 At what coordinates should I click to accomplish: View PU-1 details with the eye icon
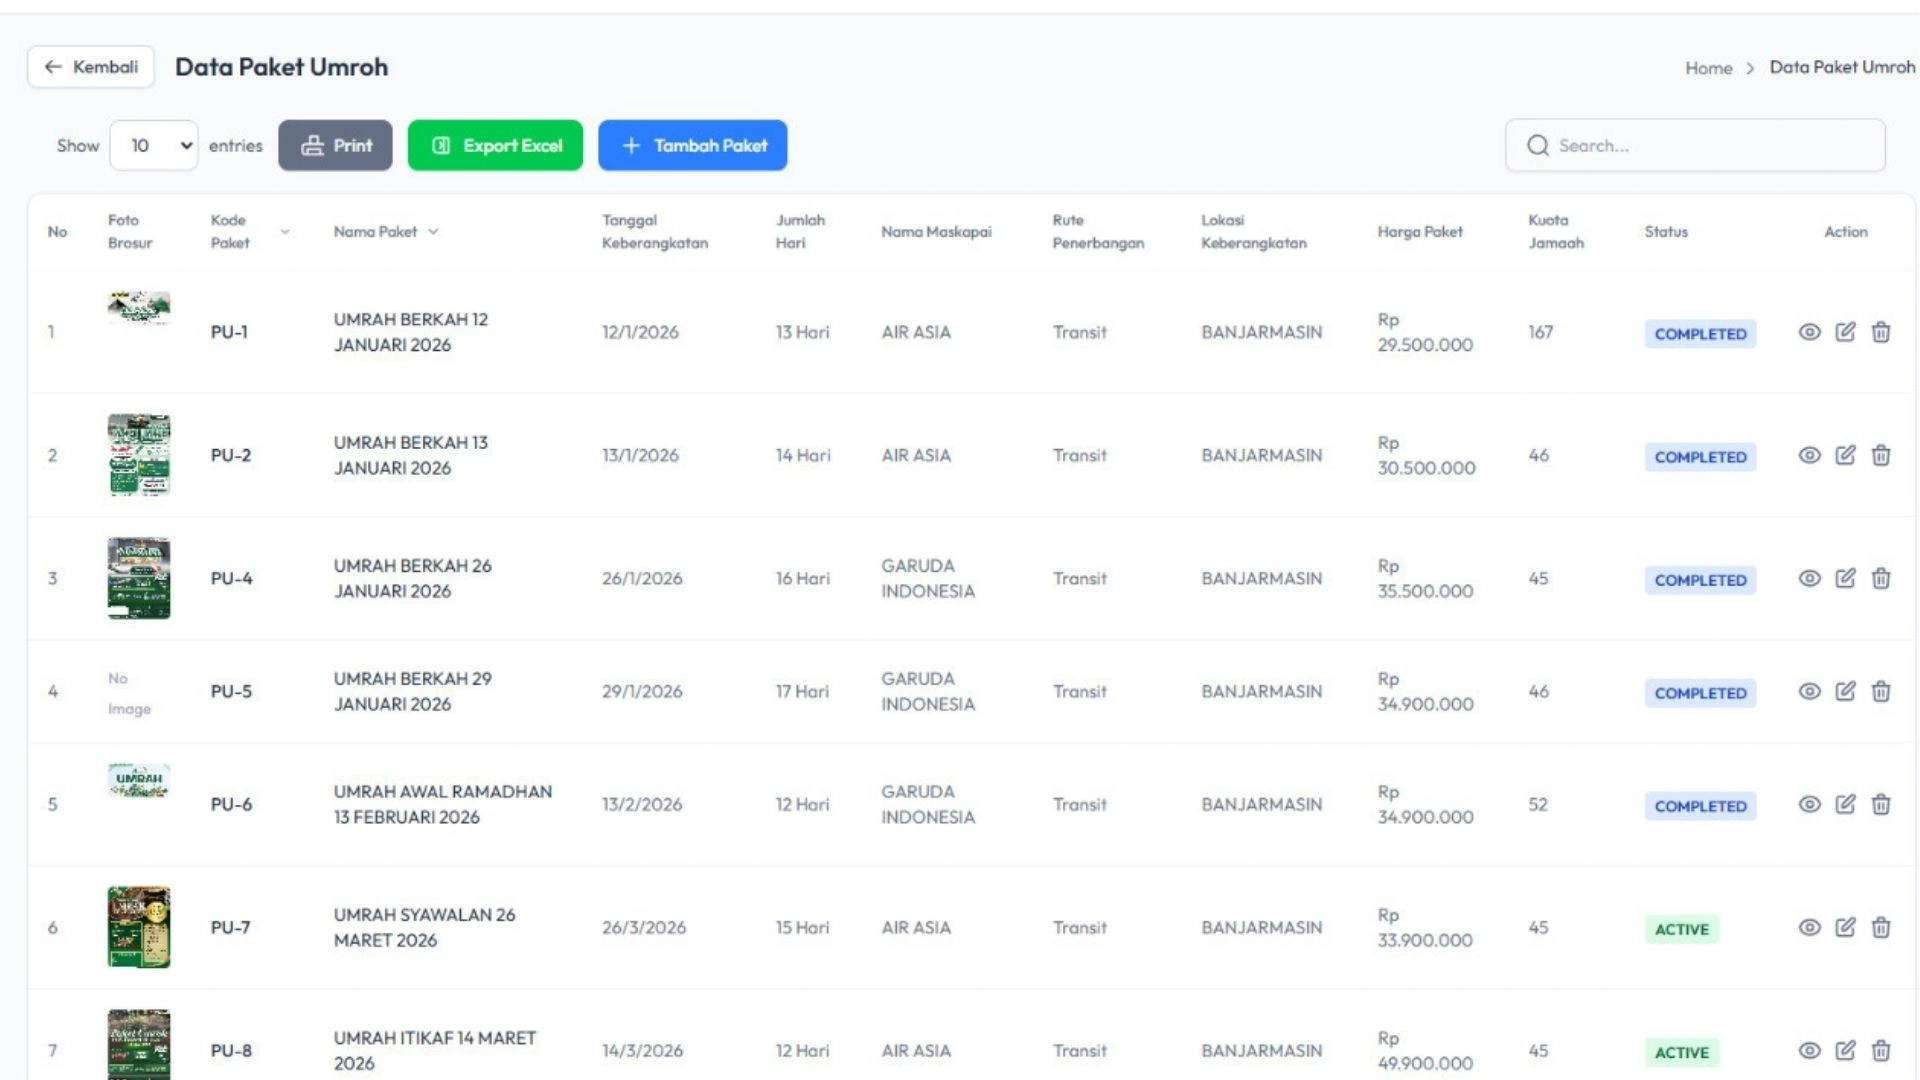pyautogui.click(x=1809, y=332)
